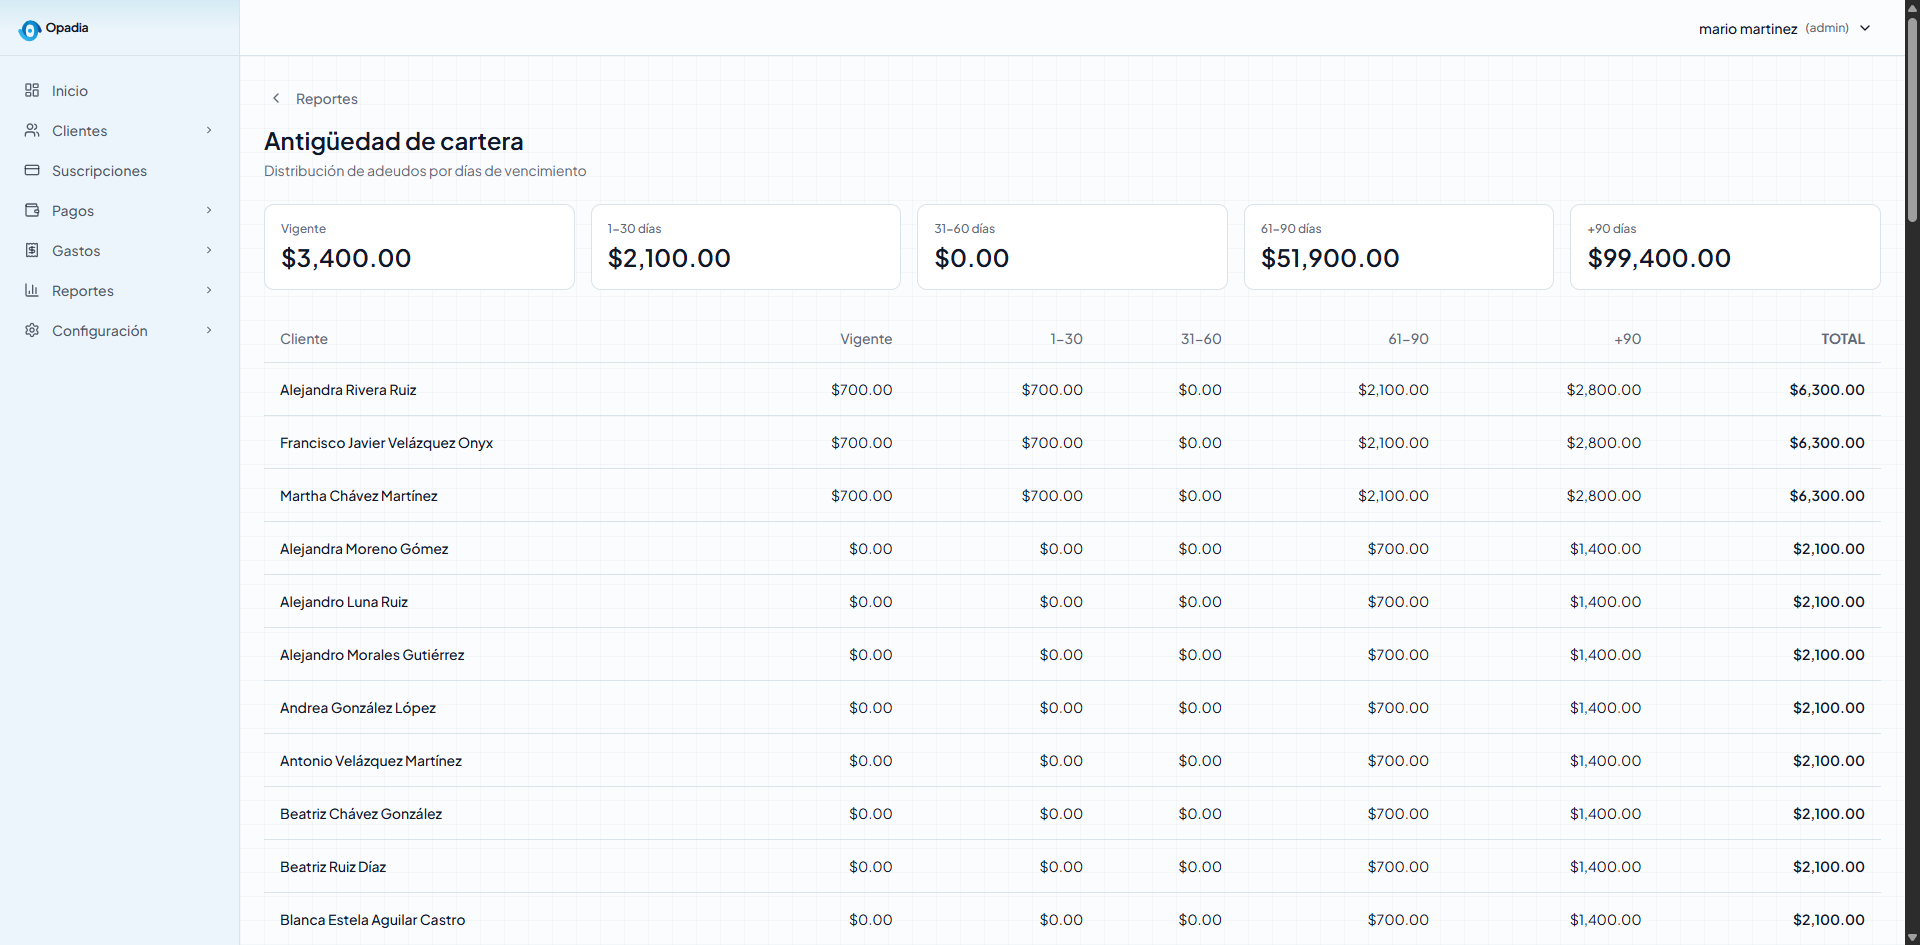Select client Martha Chávez Martínez
Screen dimensions: 1920x945
click(x=359, y=496)
